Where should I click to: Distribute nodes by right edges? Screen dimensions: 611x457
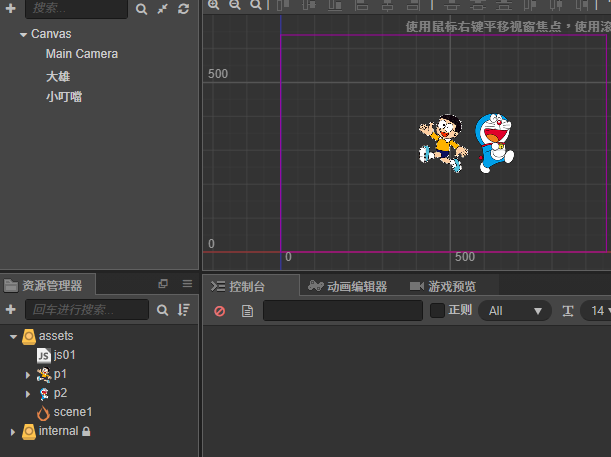pos(582,5)
